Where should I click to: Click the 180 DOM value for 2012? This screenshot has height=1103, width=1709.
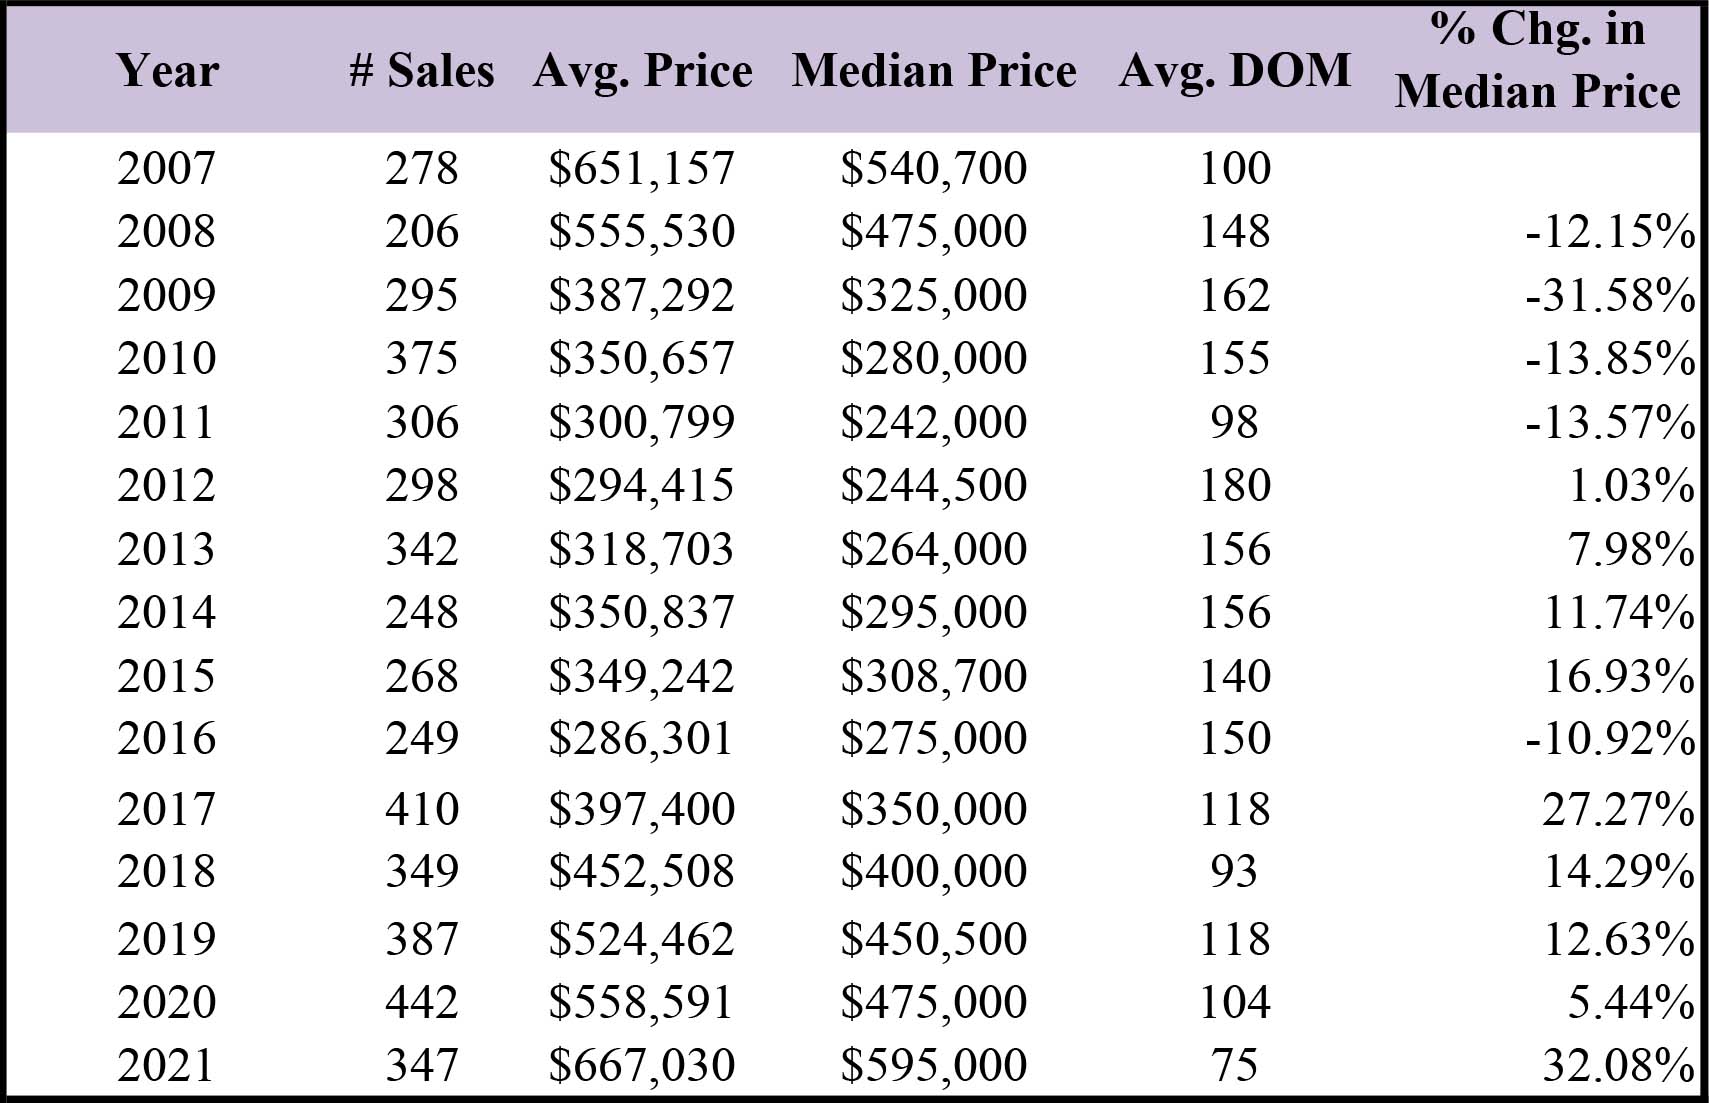point(1235,486)
